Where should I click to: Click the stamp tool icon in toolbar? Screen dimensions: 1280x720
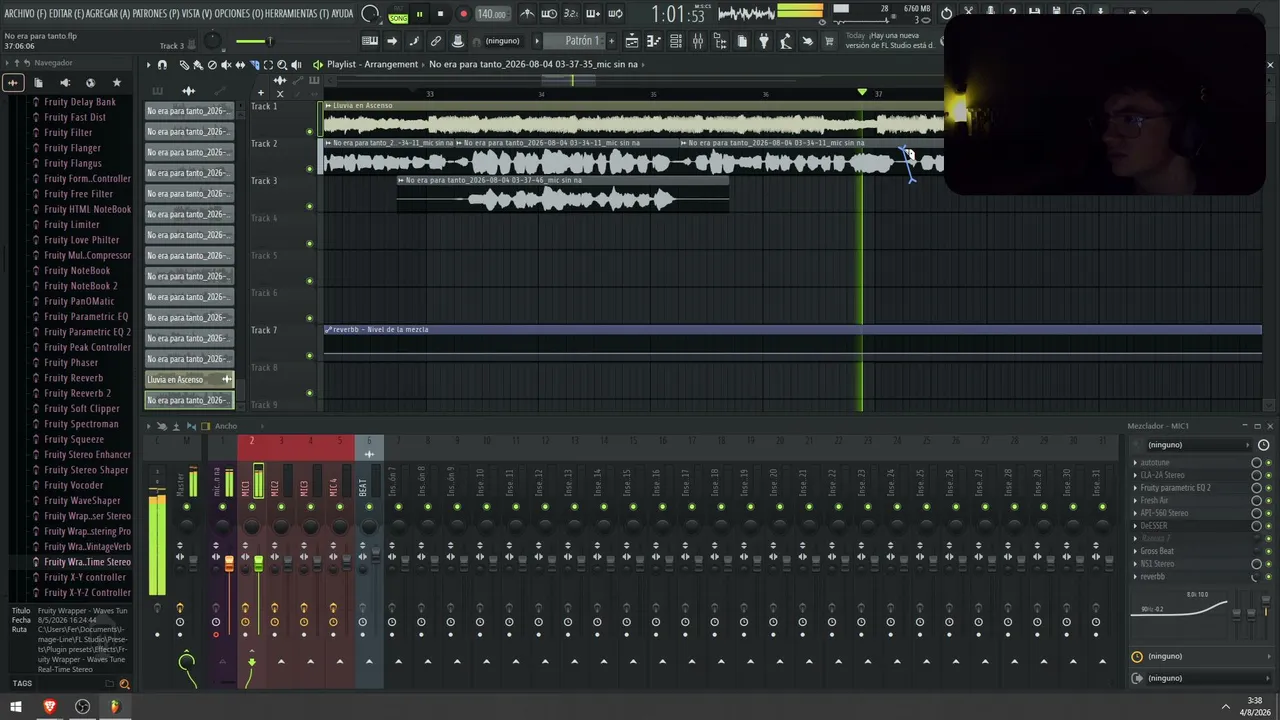458,41
